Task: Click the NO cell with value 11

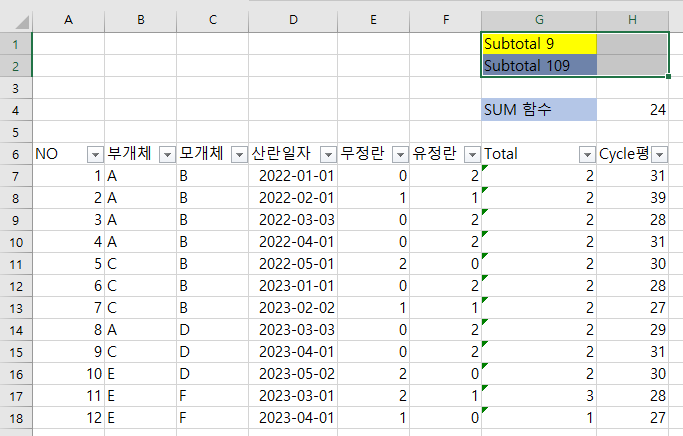Action: [68, 396]
